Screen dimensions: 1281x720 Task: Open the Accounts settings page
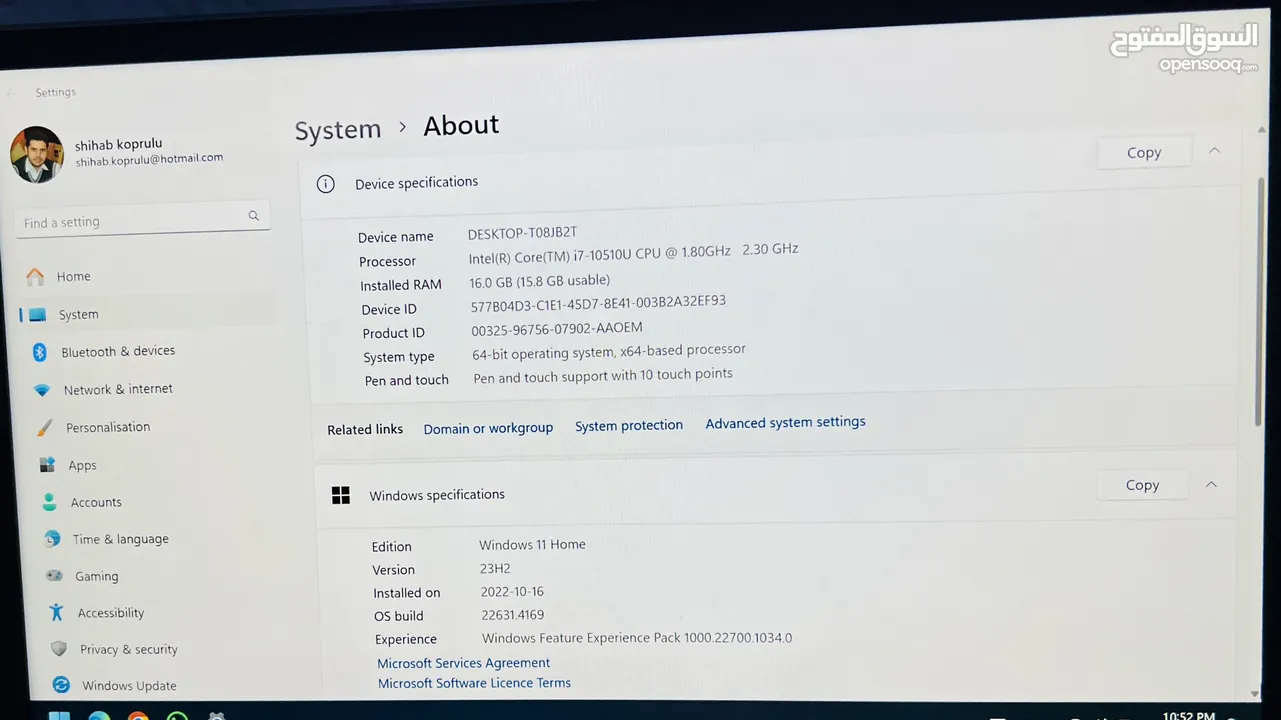96,503
